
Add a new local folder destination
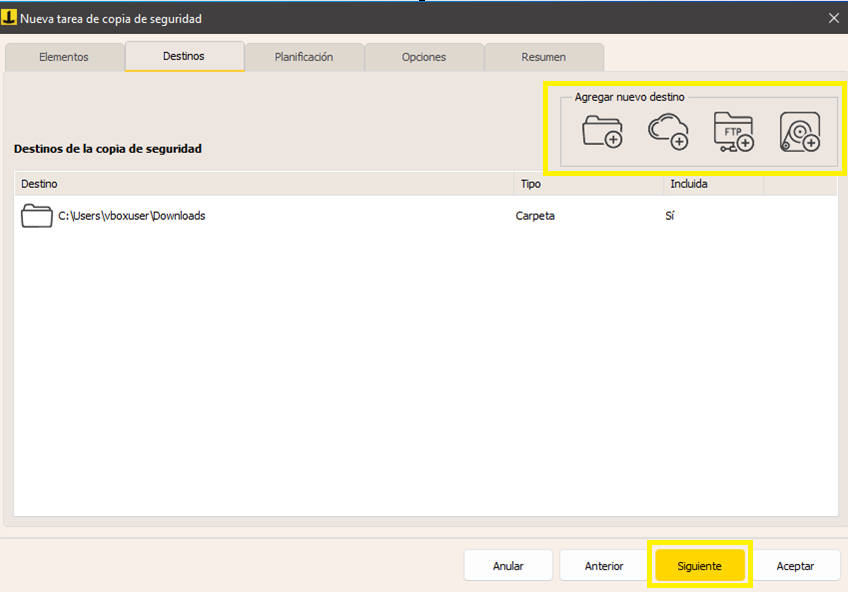point(602,132)
